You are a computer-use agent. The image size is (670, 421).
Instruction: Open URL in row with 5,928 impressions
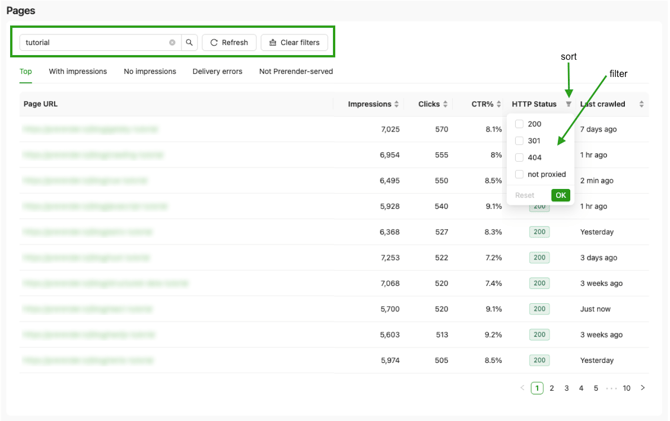[x=95, y=206]
